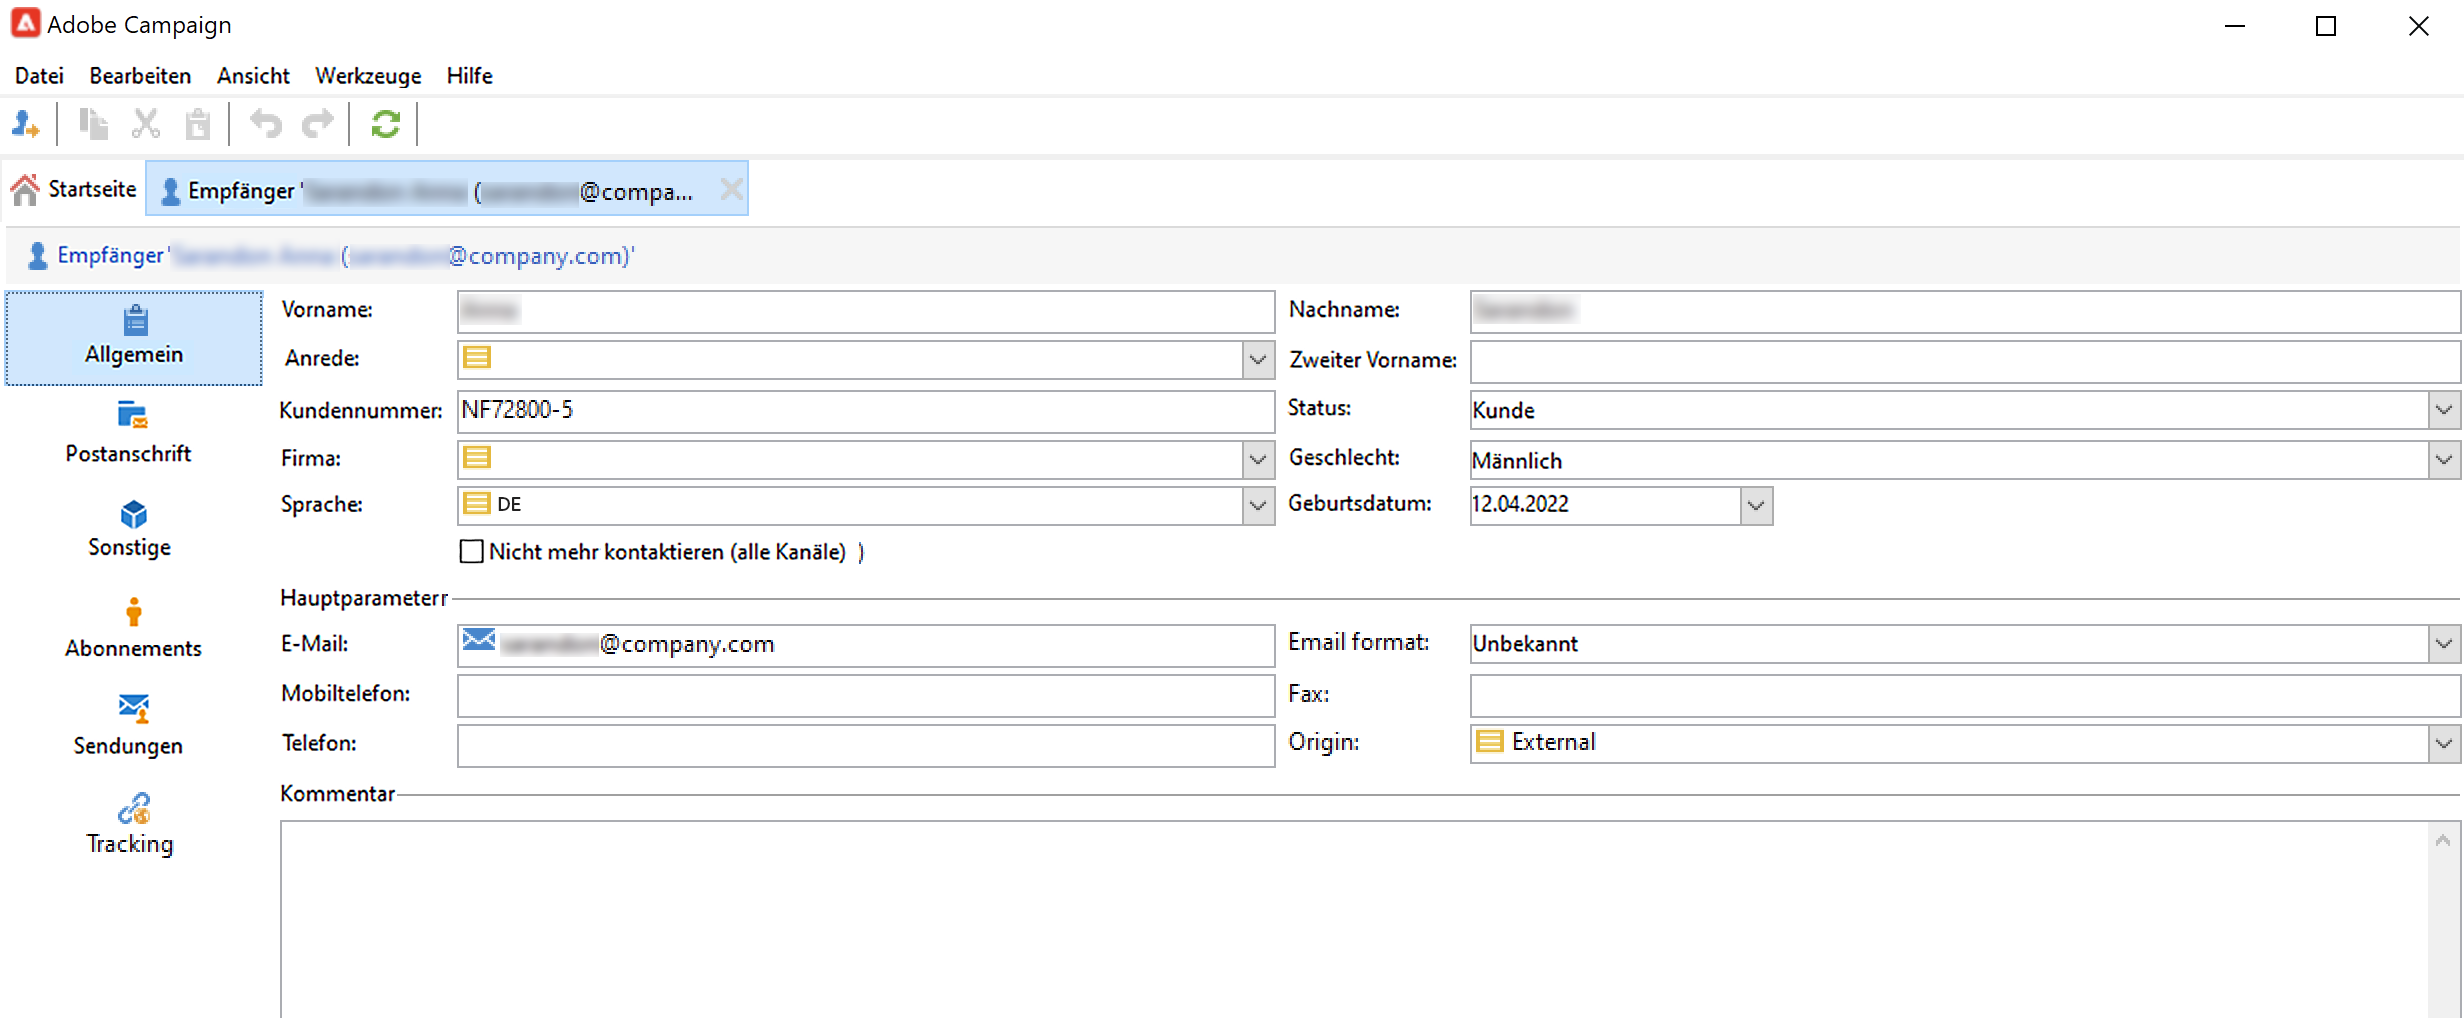This screenshot has height=1018, width=2464.
Task: Open the Sonstige section
Action: pos(130,530)
